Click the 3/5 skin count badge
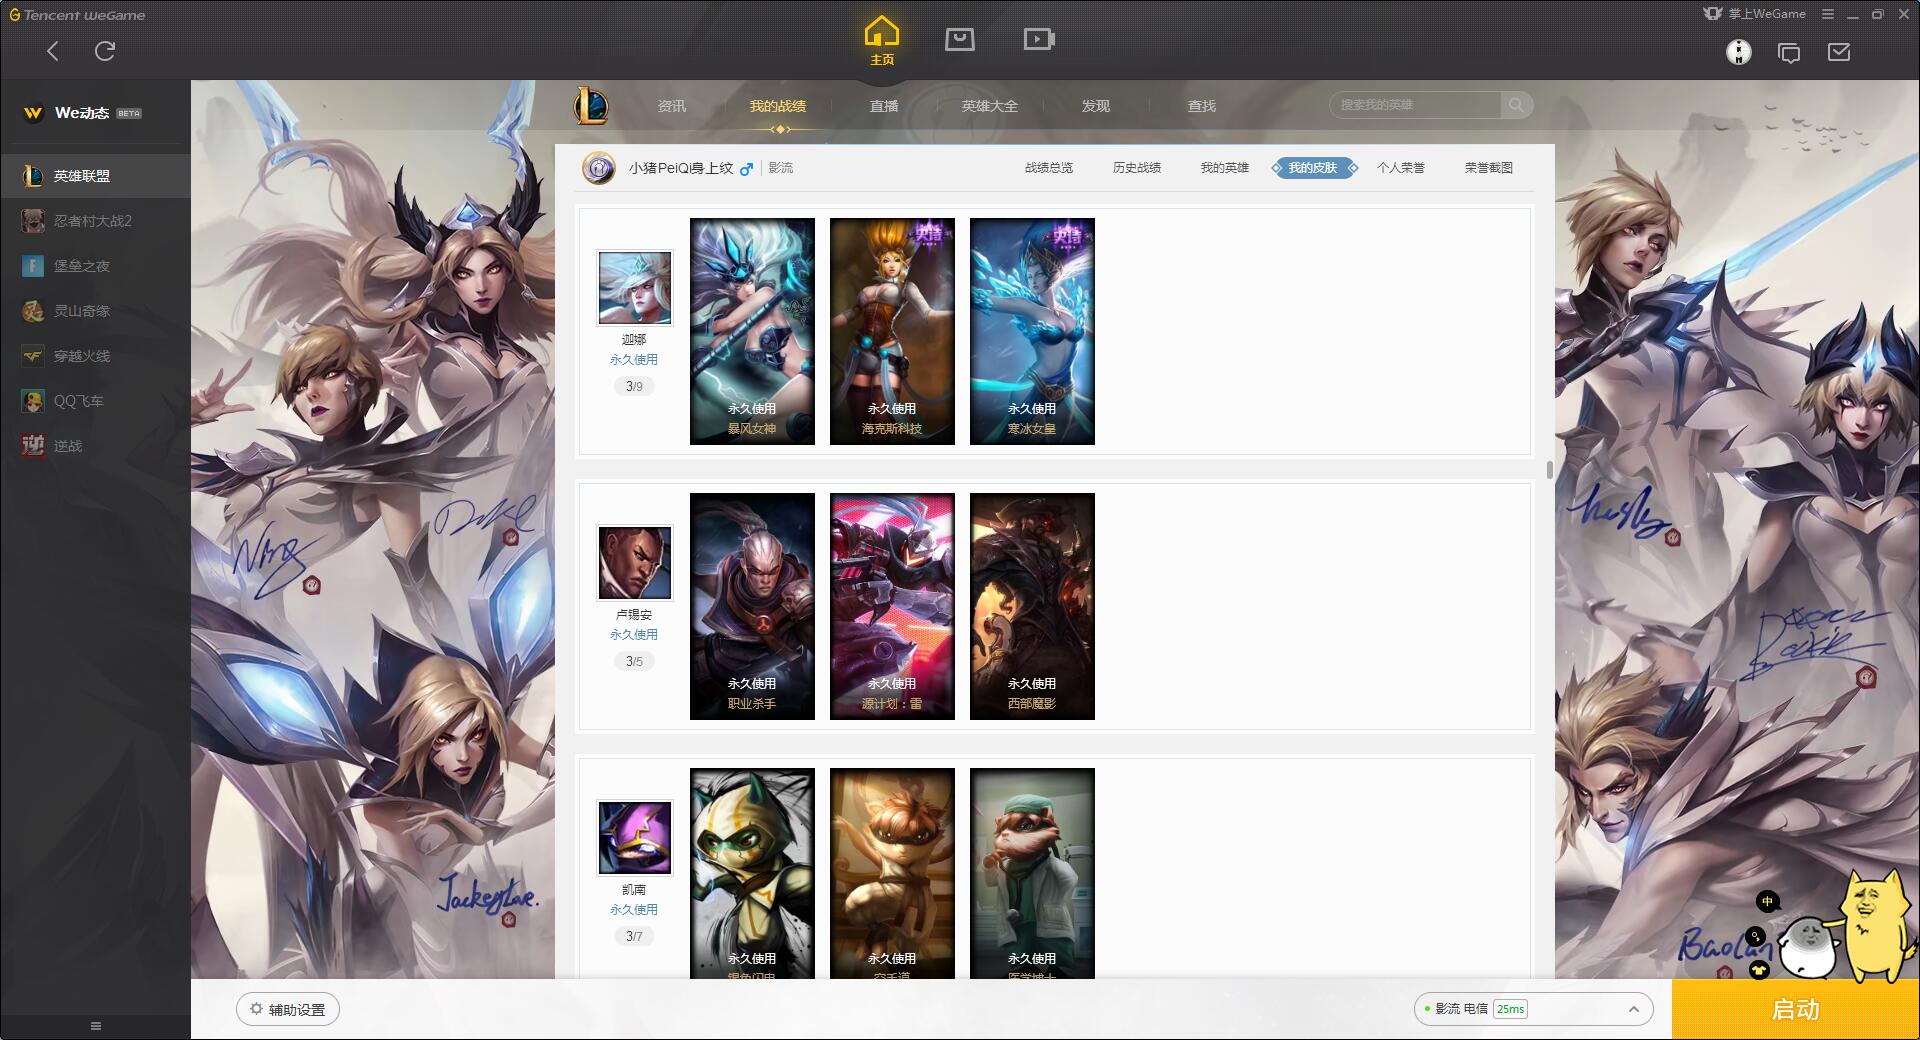1920x1040 pixels. pyautogui.click(x=634, y=661)
